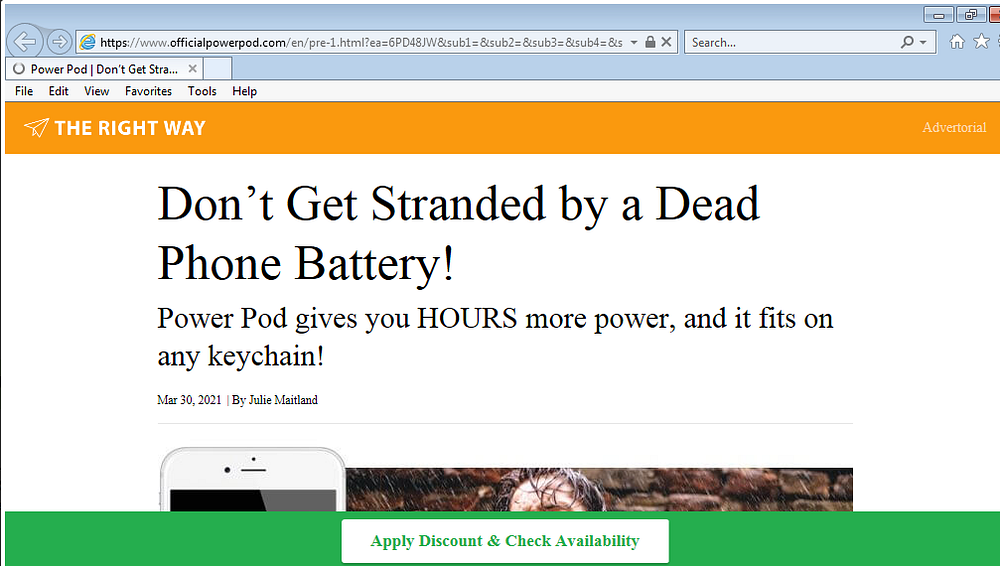Select the Power Pod browser tab
Viewport: 1000px width, 566px height.
click(100, 69)
